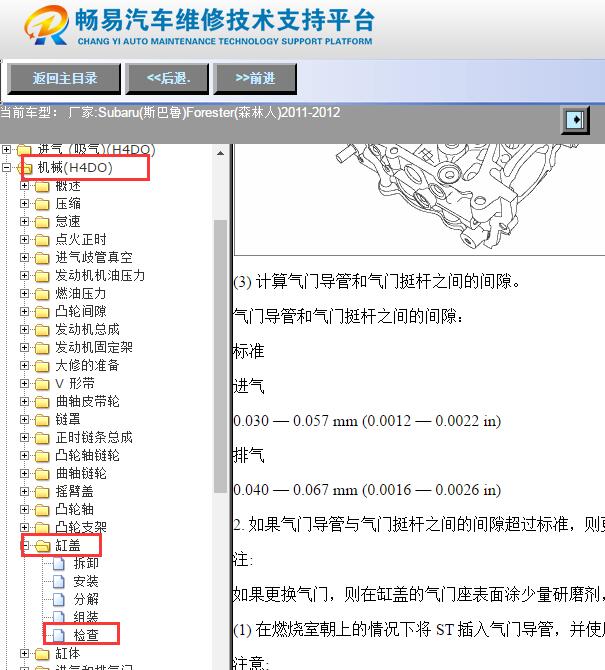Select the 发动机机油压力 tree label
Viewport: 605px width, 670px height.
tap(100, 275)
